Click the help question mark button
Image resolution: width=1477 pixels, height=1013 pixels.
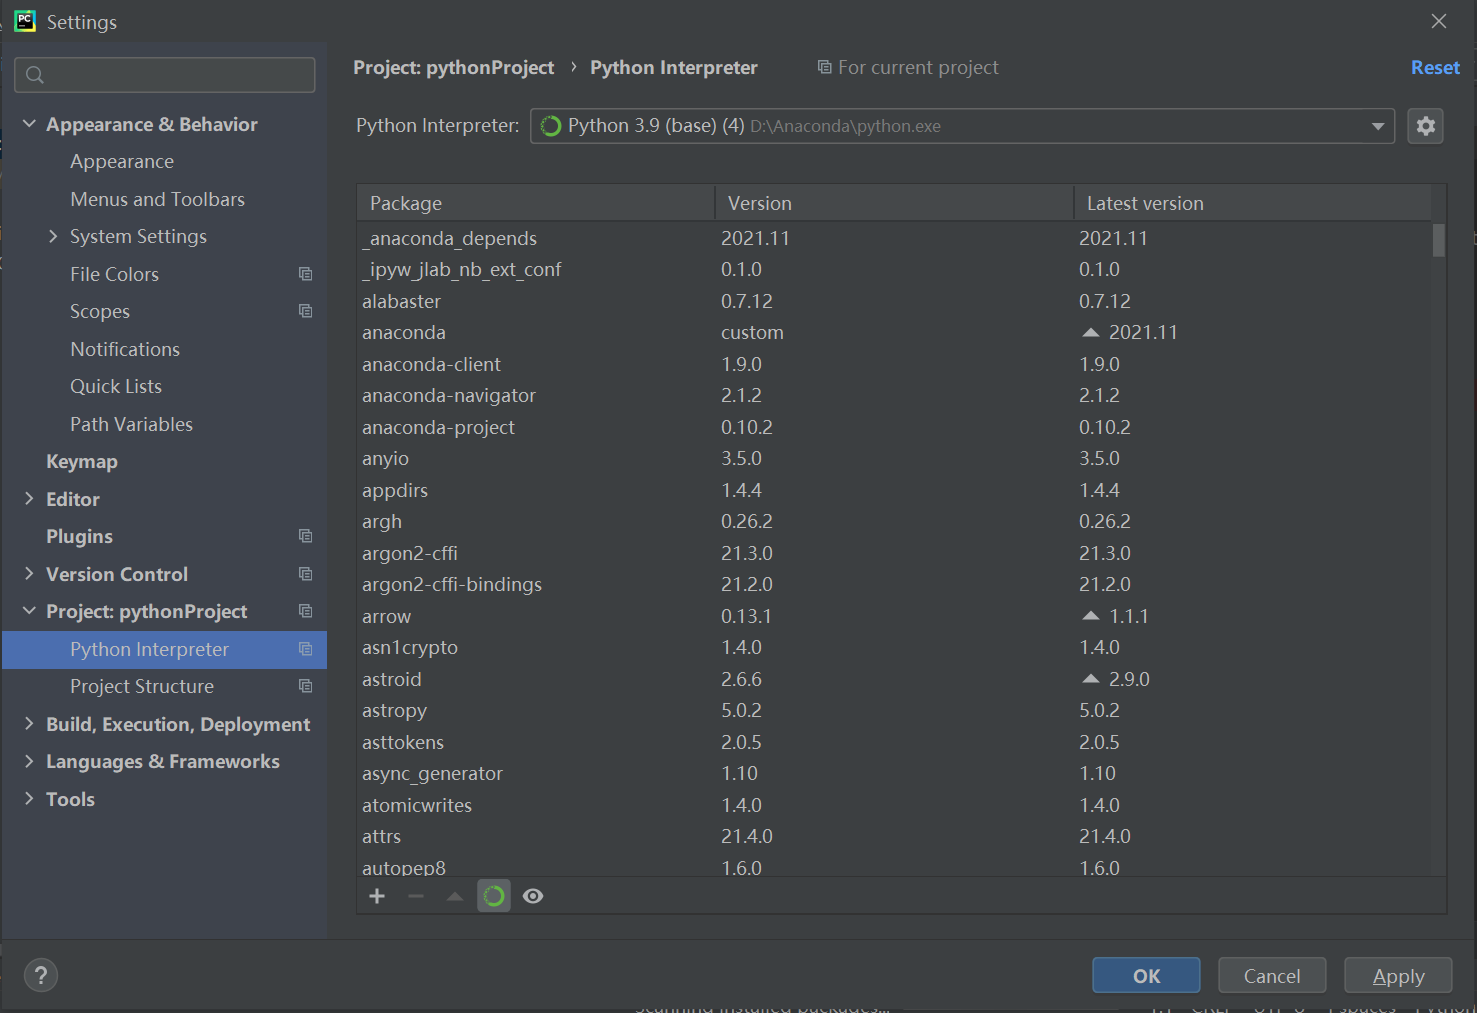pos(41,975)
